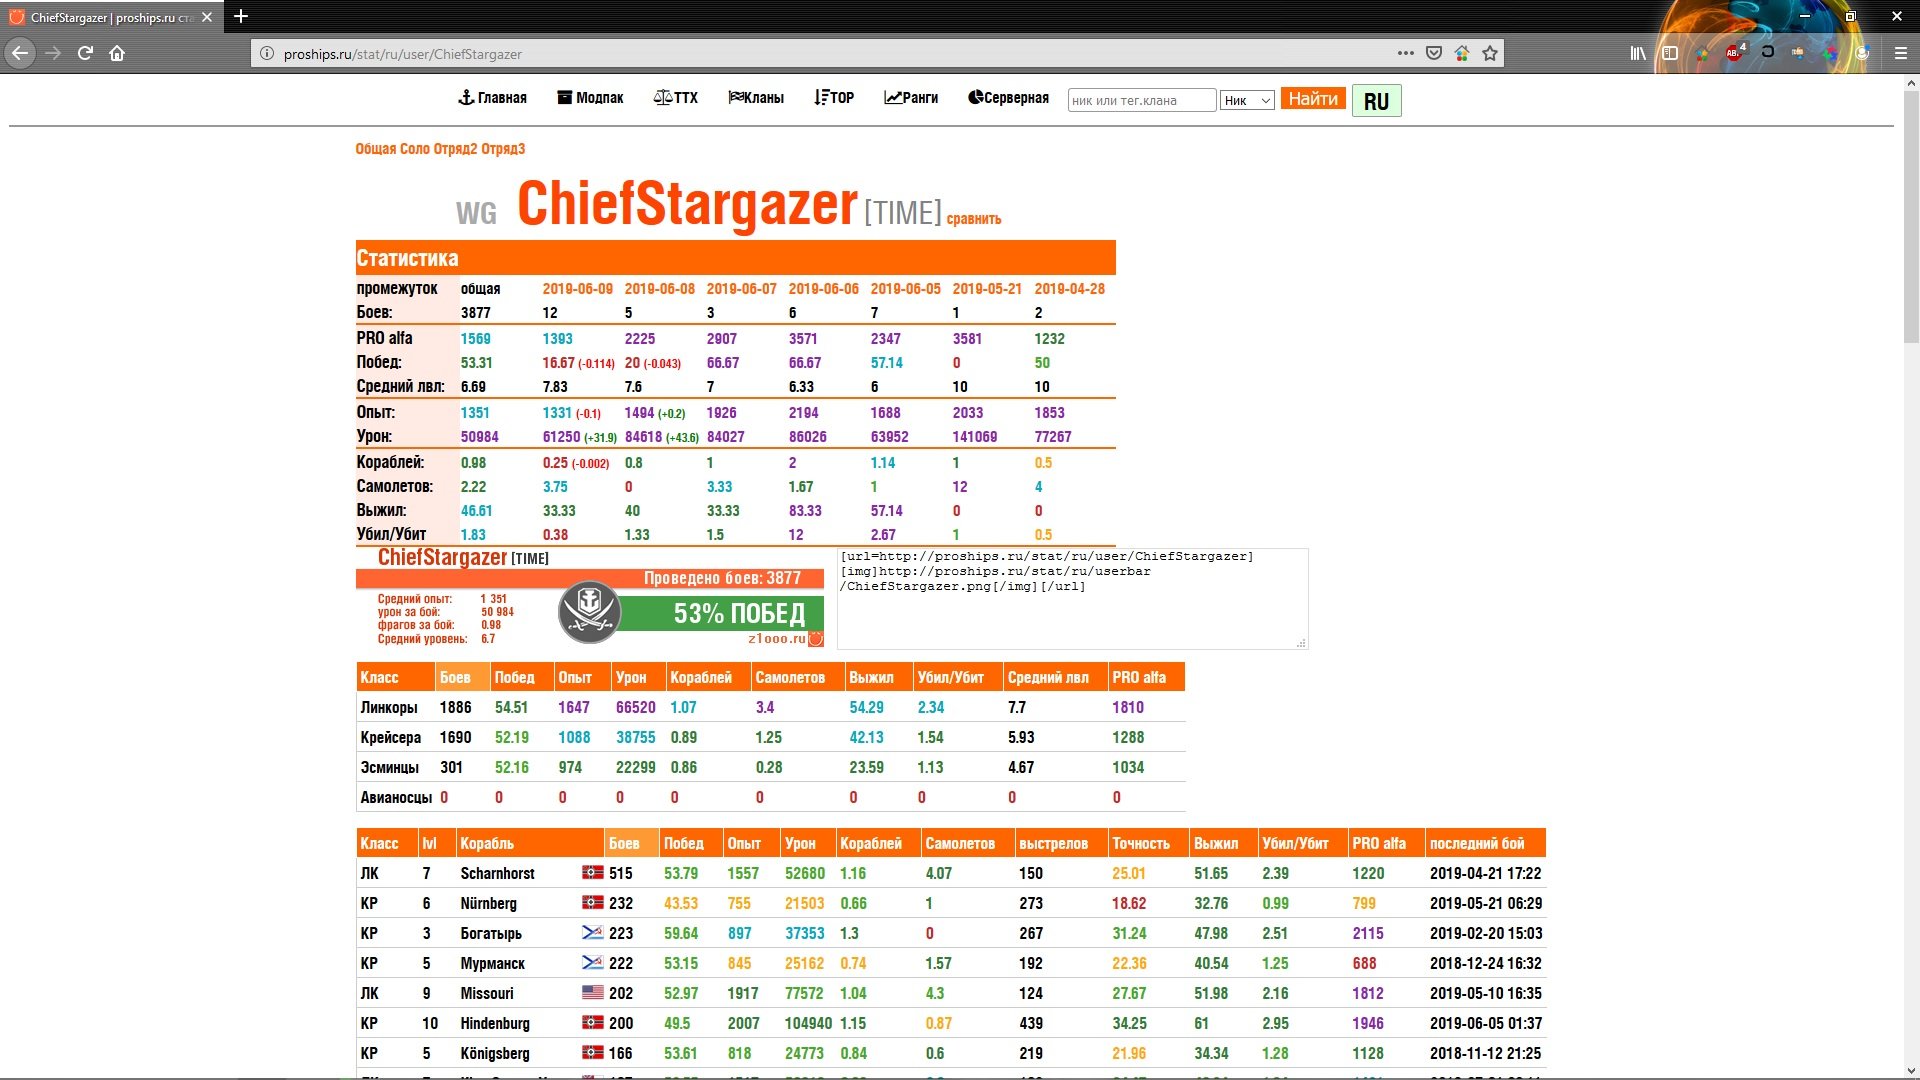
Task: Go to Главная in site navigation
Action: click(492, 98)
